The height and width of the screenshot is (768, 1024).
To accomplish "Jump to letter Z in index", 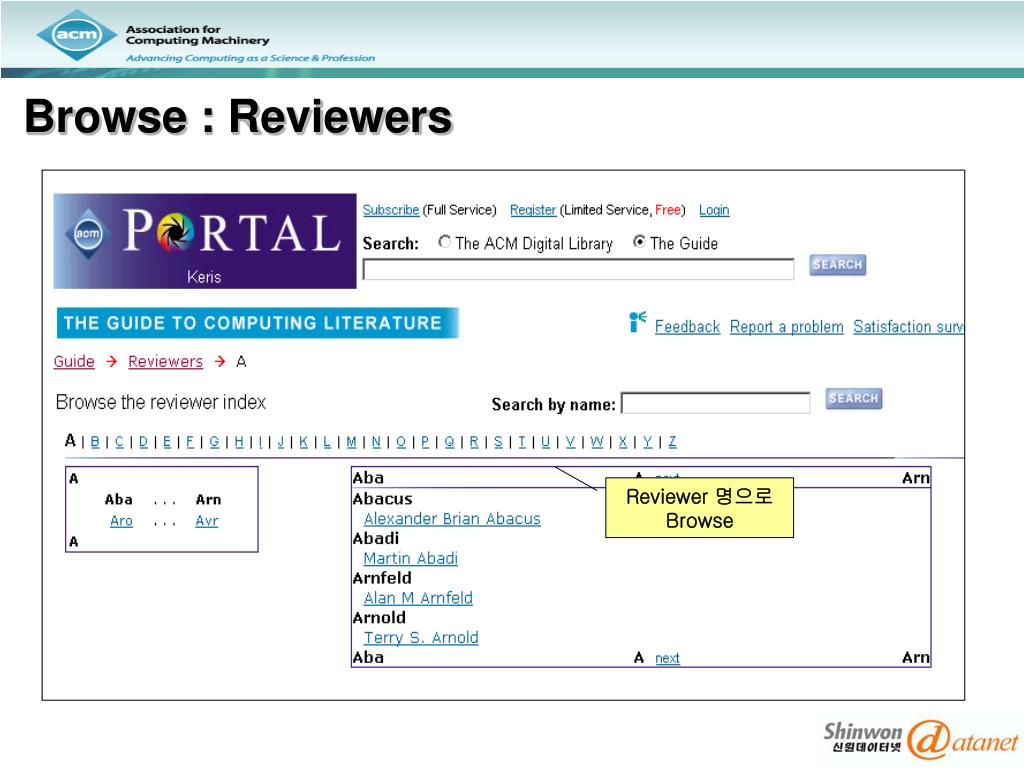I will (673, 442).
